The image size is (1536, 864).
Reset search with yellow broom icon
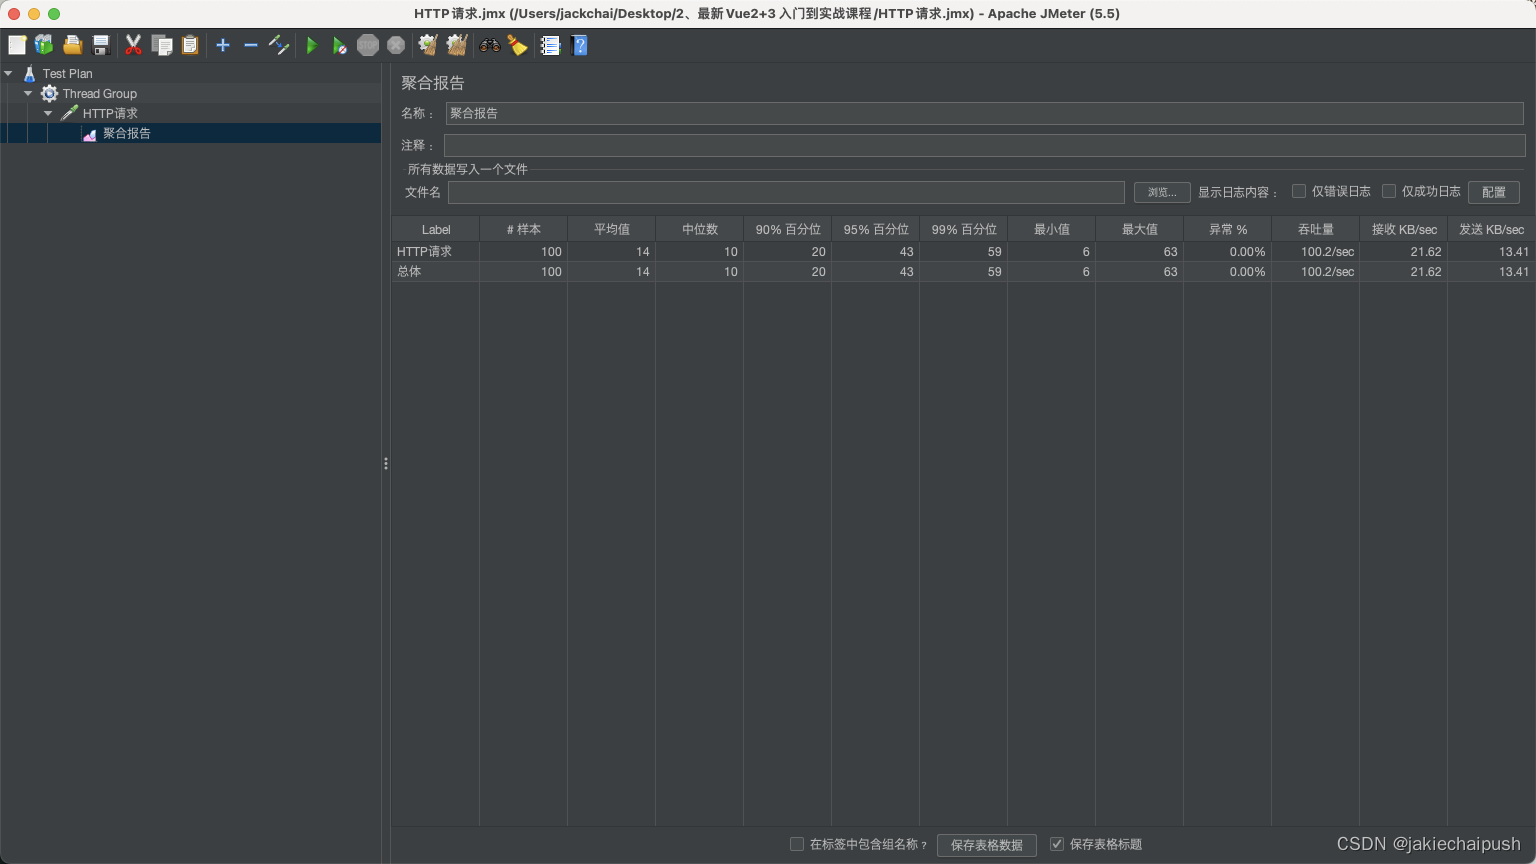pos(517,45)
